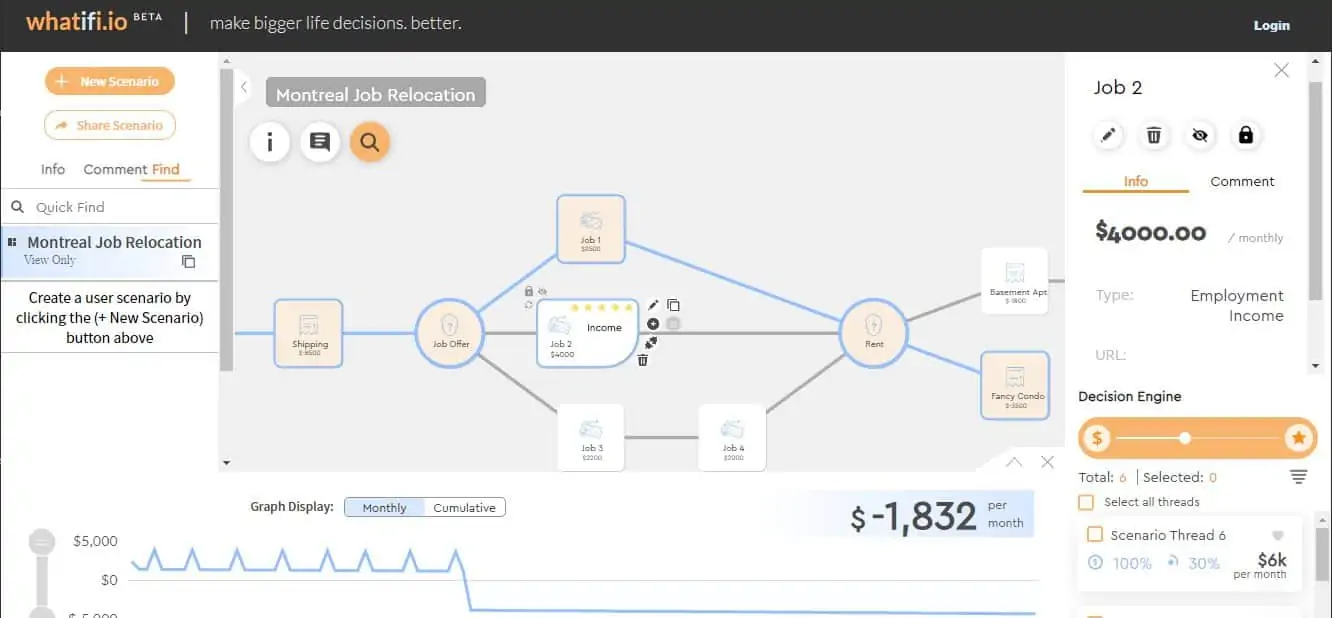Lock Job 2 with the padlock icon
The image size is (1332, 618).
1246,135
